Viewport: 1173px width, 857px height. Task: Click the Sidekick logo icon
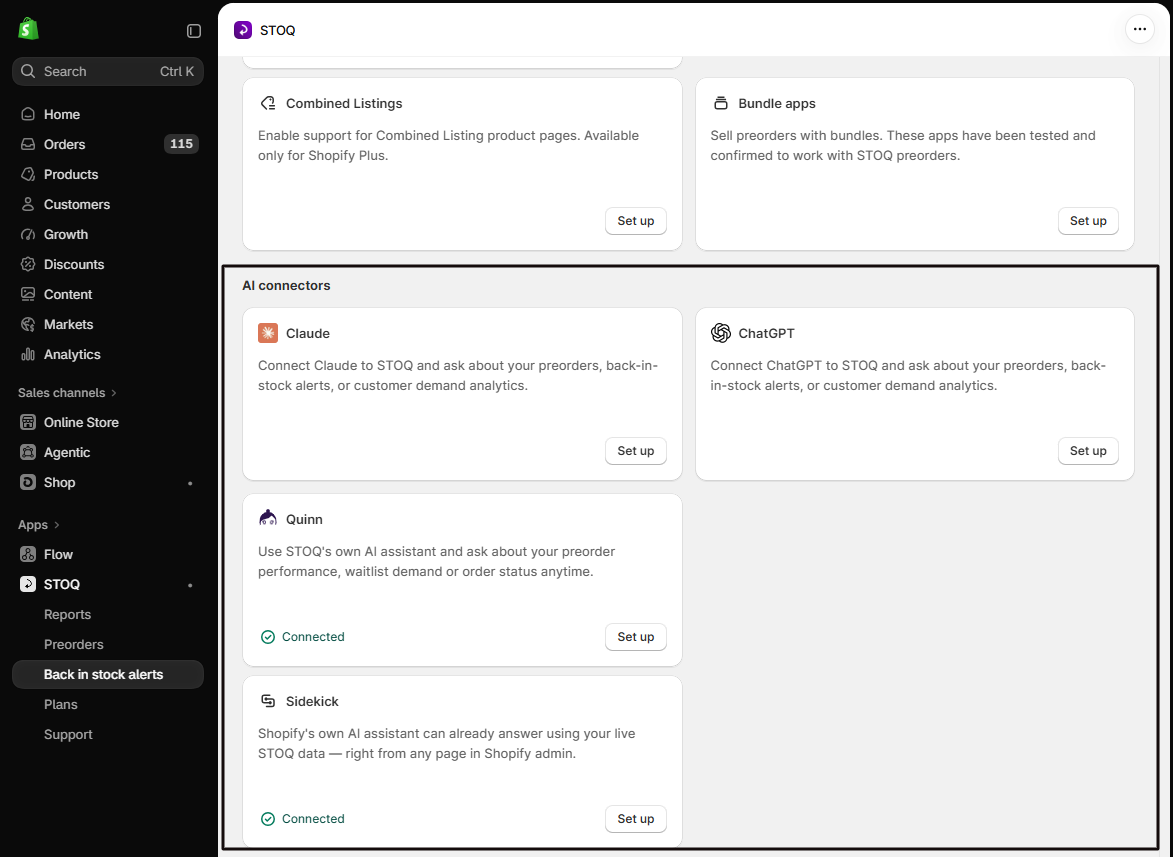[268, 701]
